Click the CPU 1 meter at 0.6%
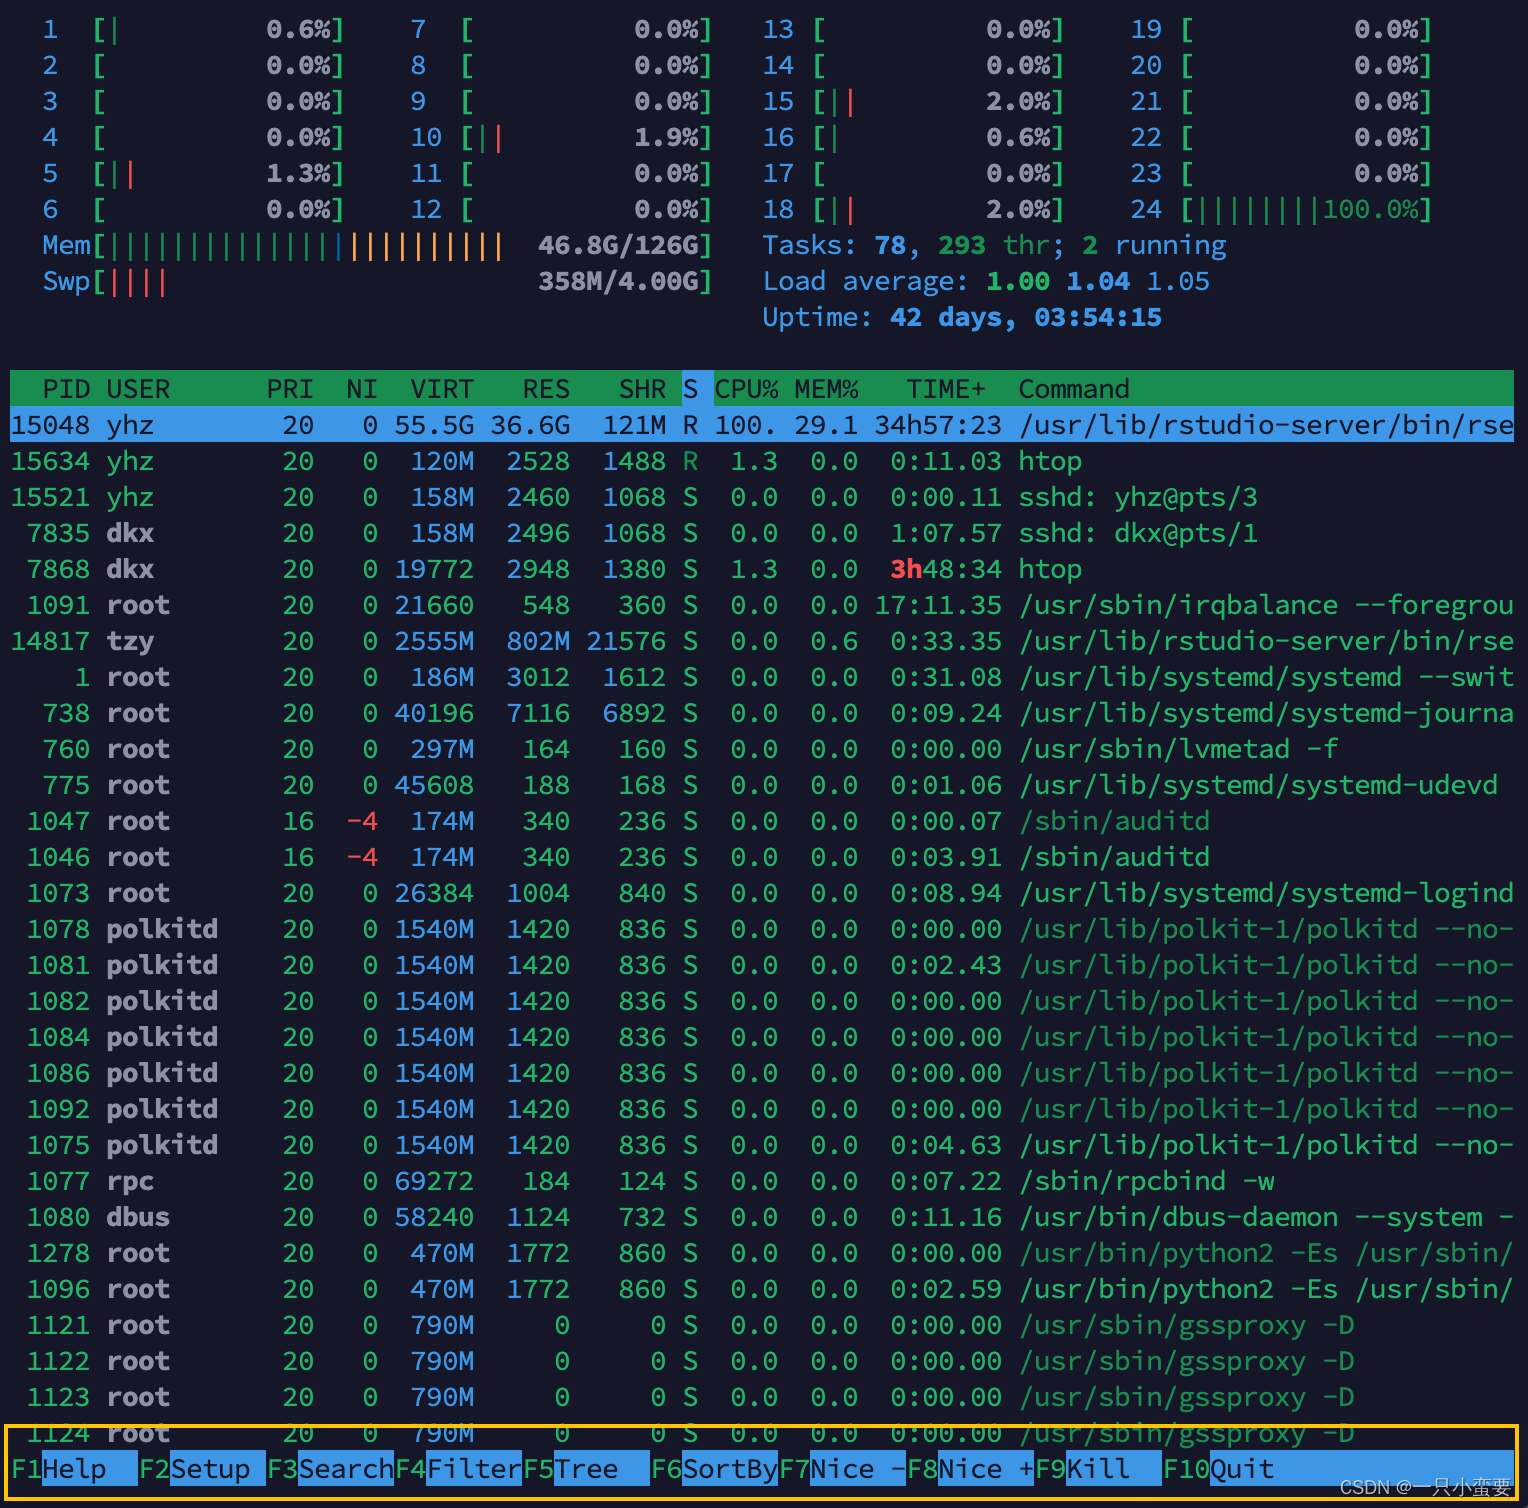Viewport: 1528px width, 1508px height. pyautogui.click(x=194, y=30)
